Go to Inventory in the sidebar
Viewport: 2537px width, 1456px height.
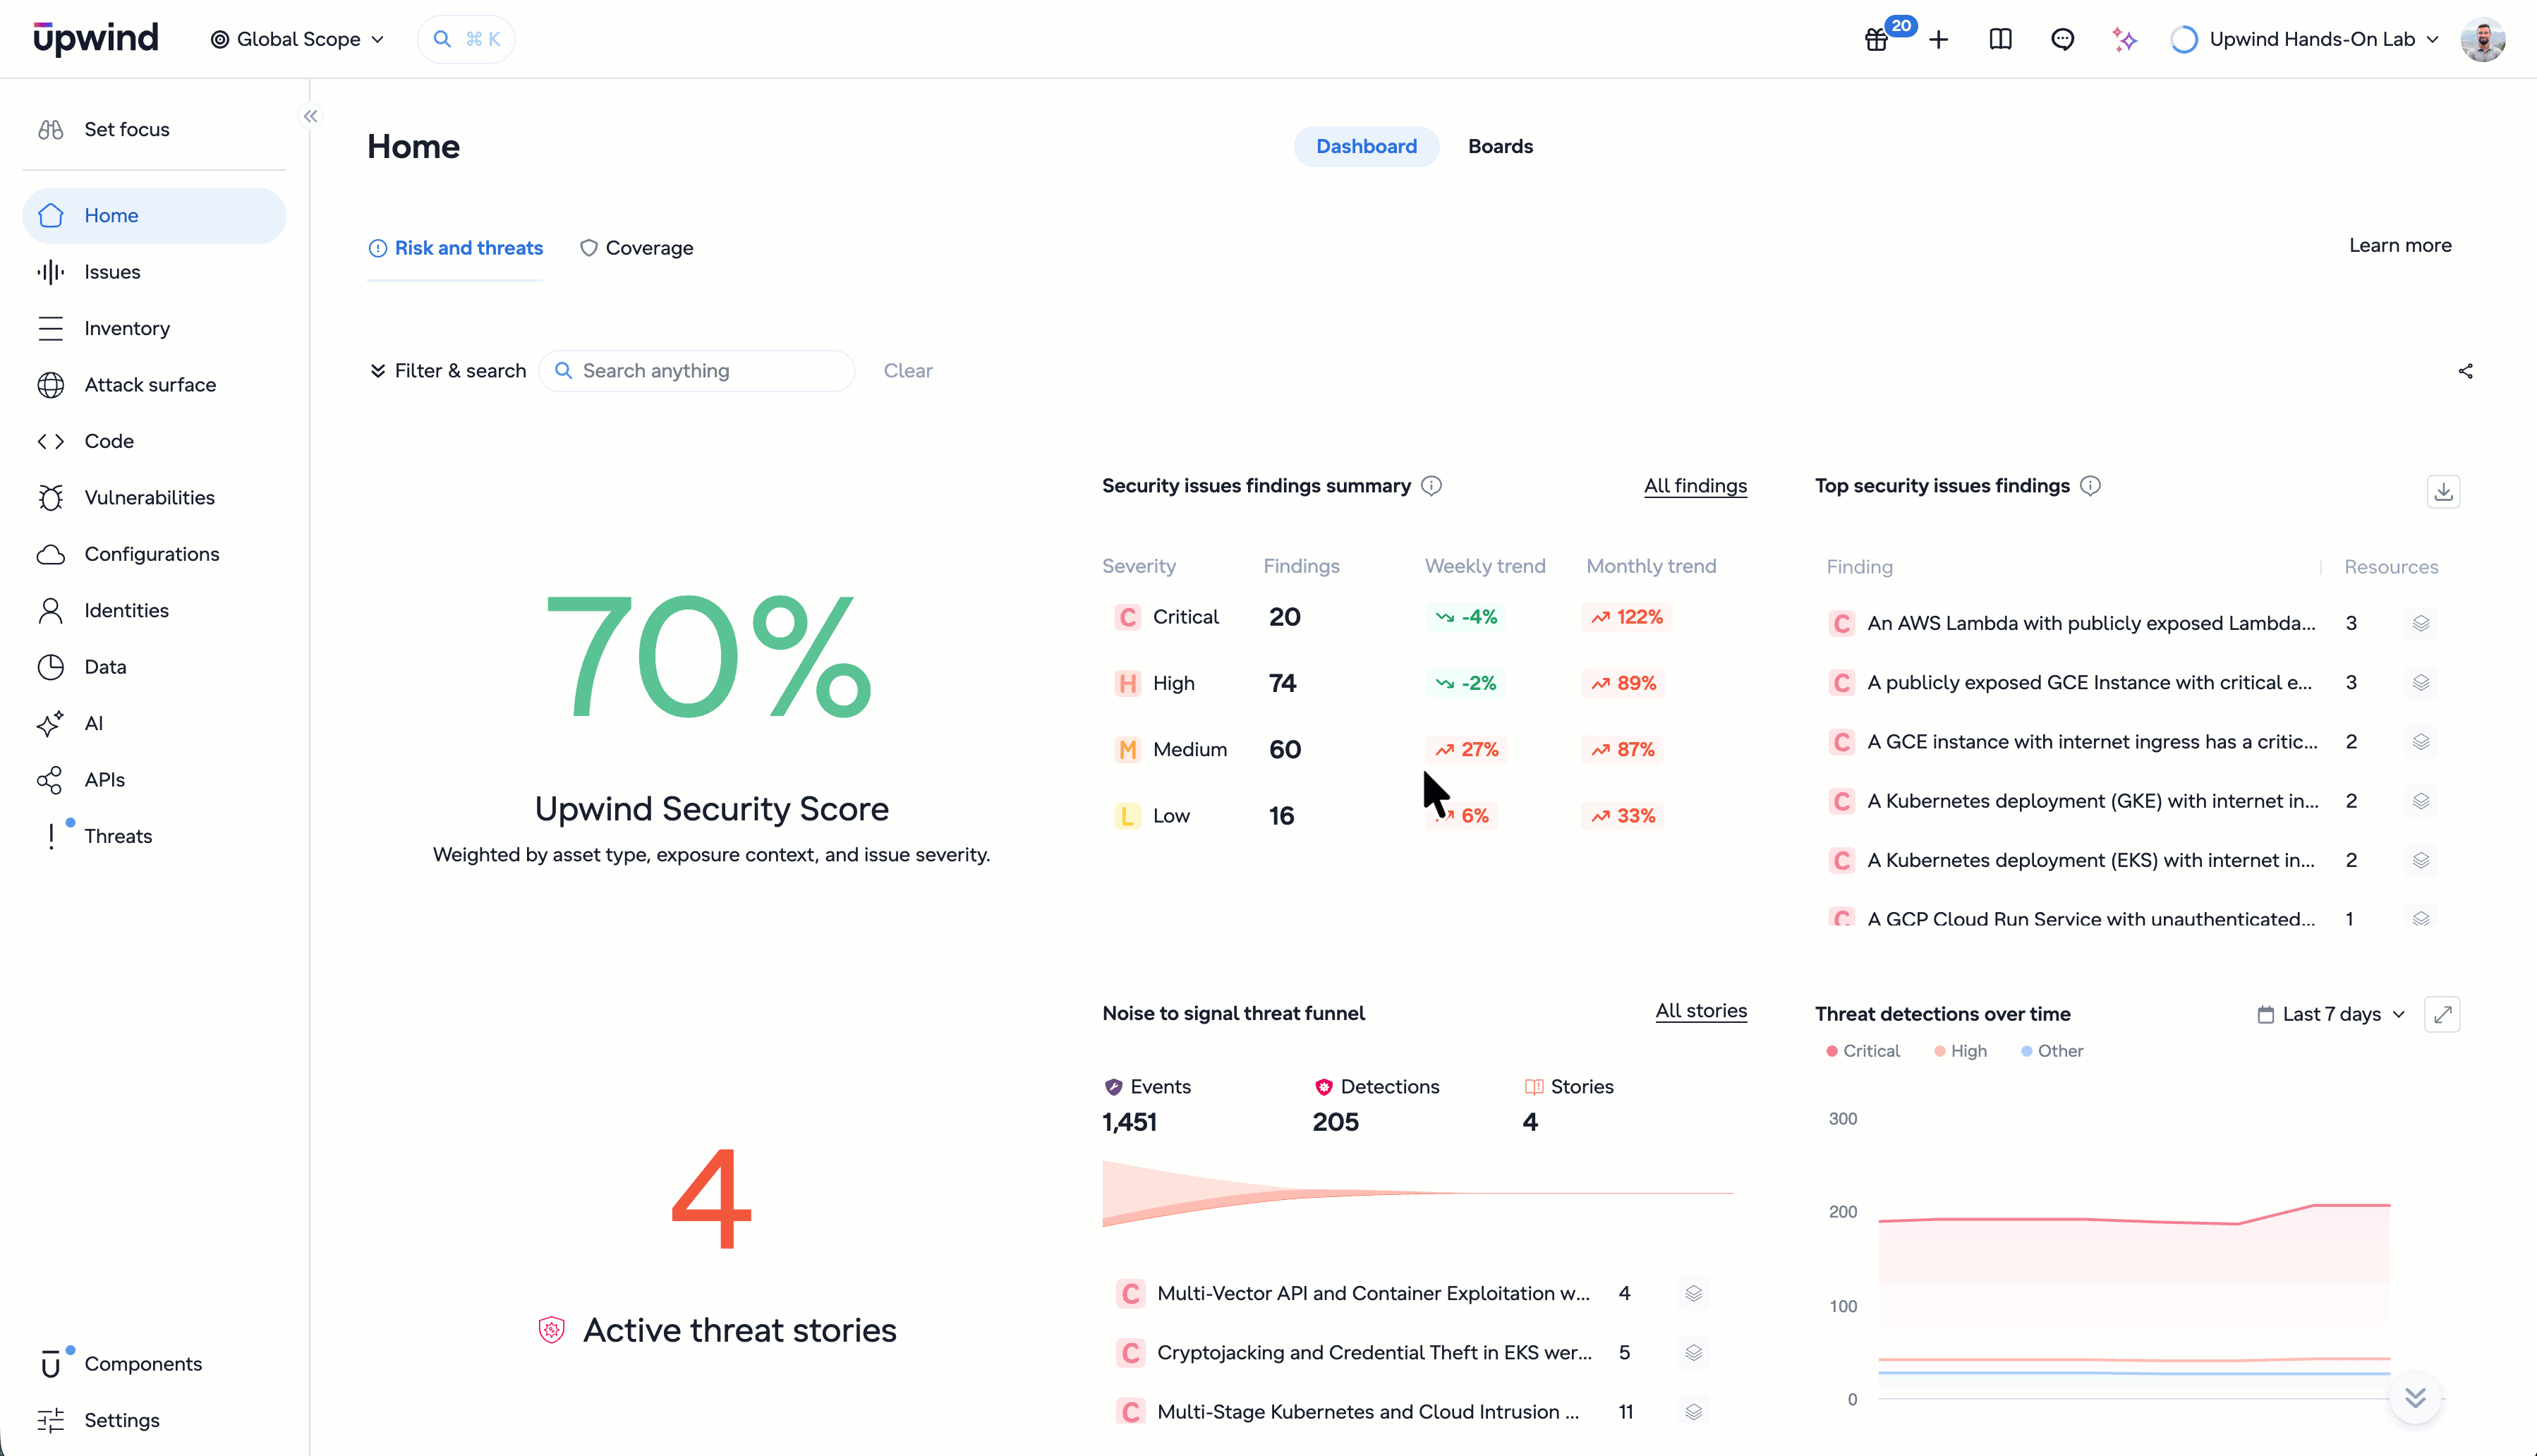154,328
